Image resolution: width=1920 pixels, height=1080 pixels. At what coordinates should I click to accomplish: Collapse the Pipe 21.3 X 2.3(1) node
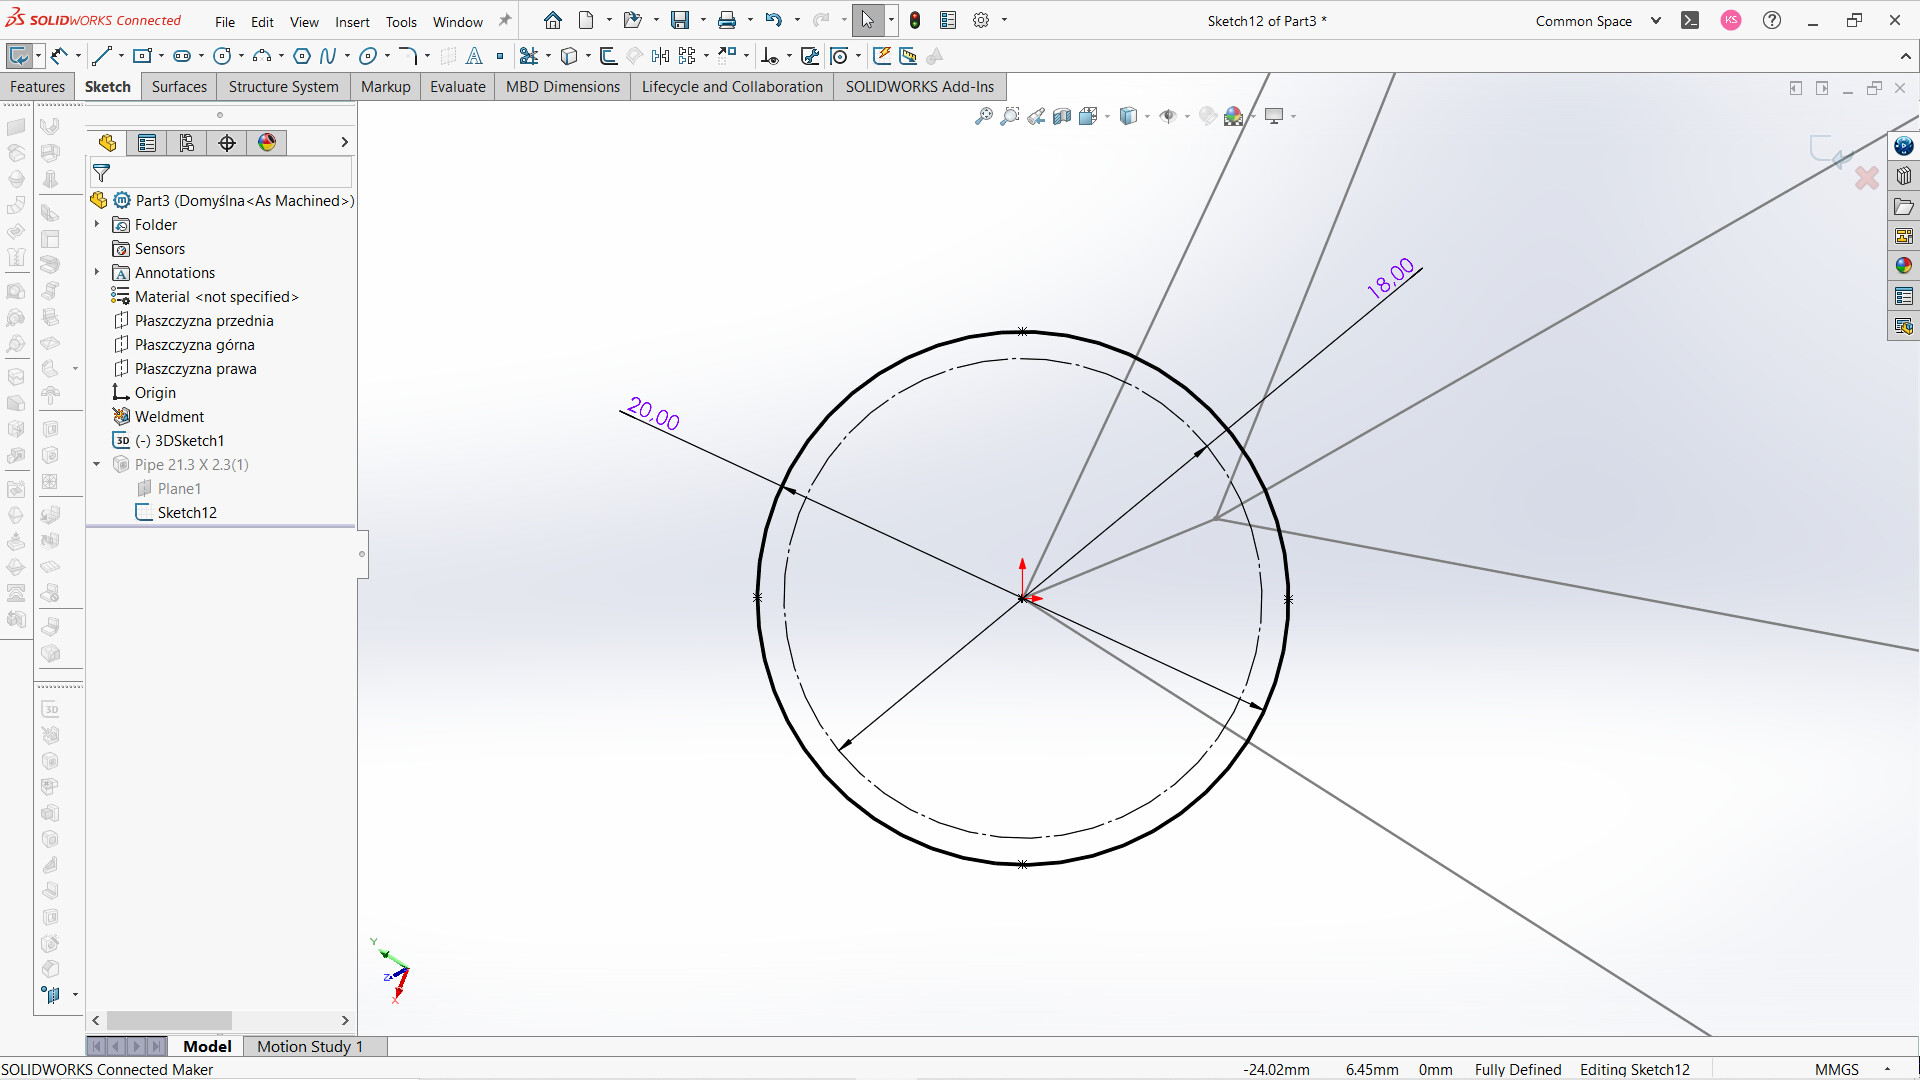click(97, 464)
